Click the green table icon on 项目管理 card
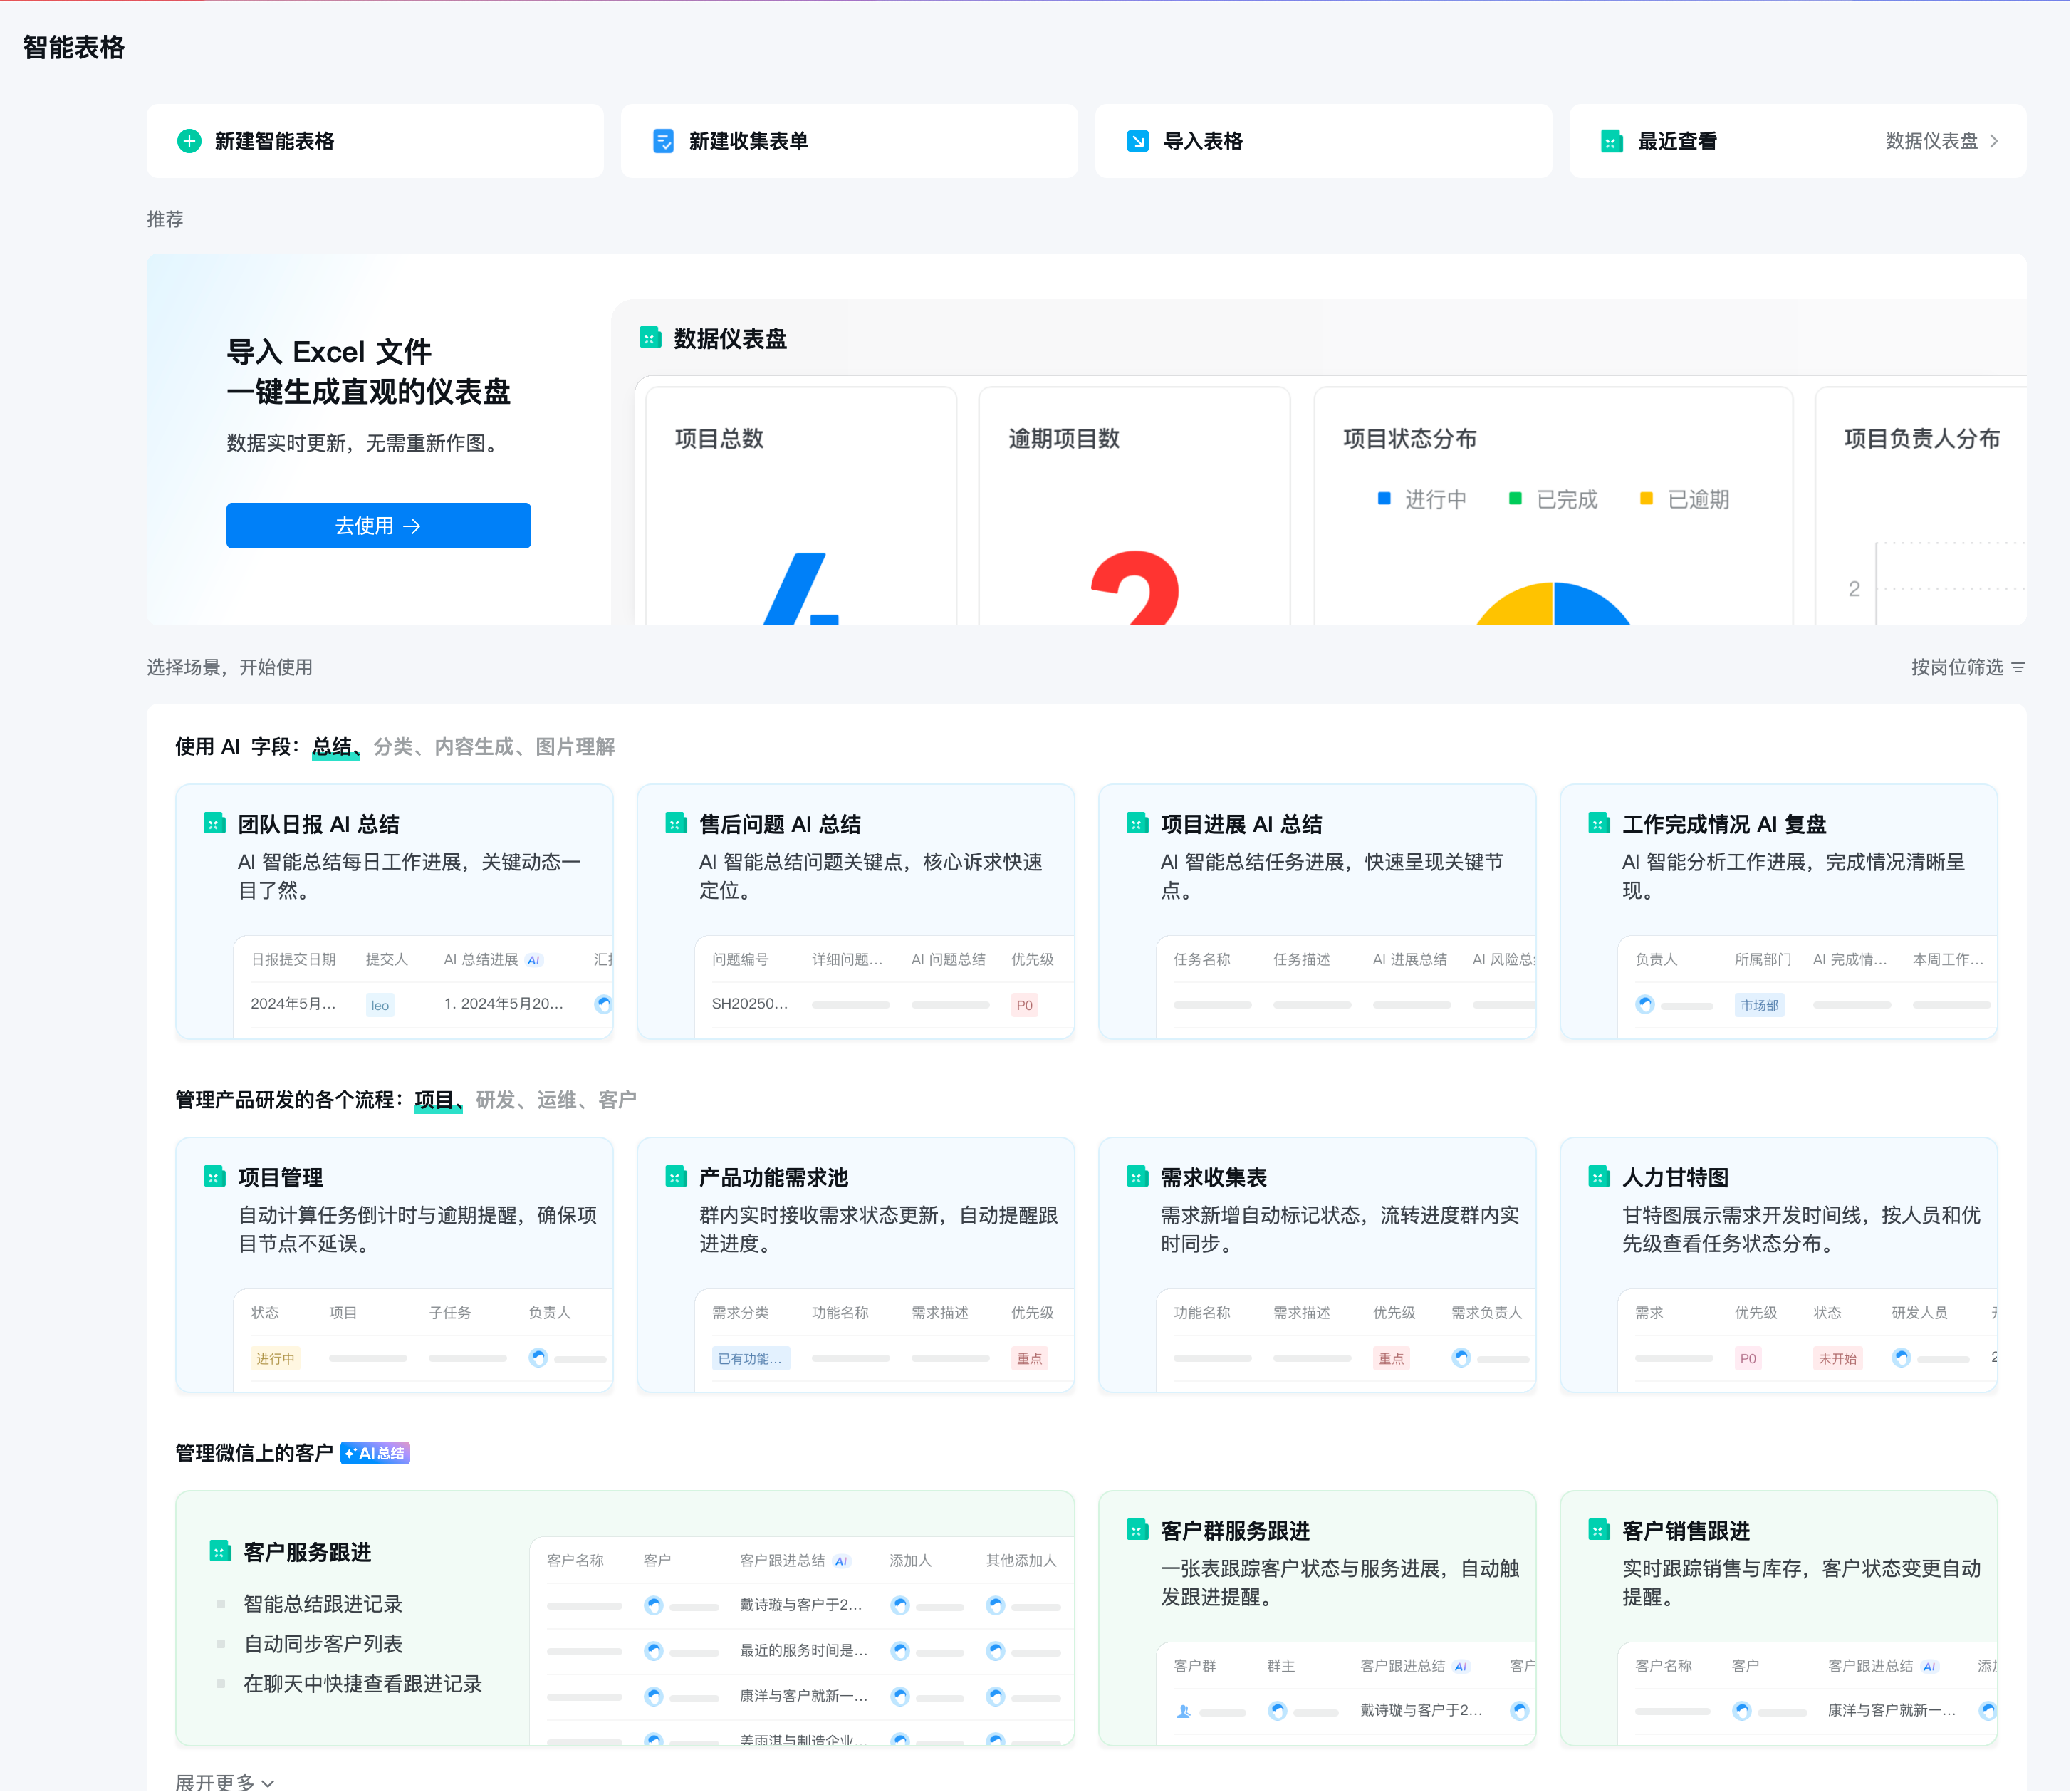The image size is (2071, 1792). 216,1177
